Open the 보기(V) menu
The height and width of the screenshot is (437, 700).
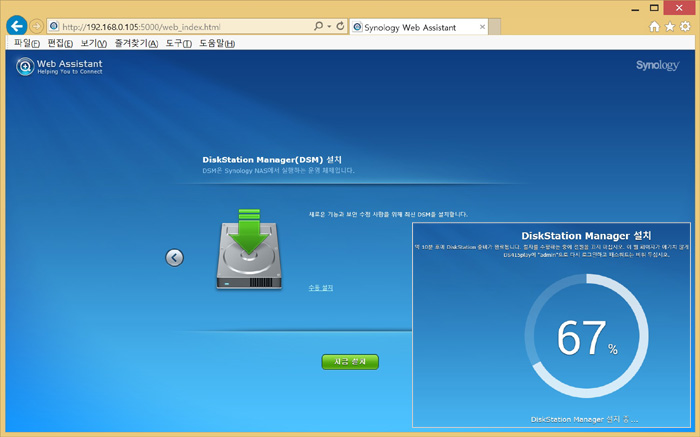tap(93, 43)
